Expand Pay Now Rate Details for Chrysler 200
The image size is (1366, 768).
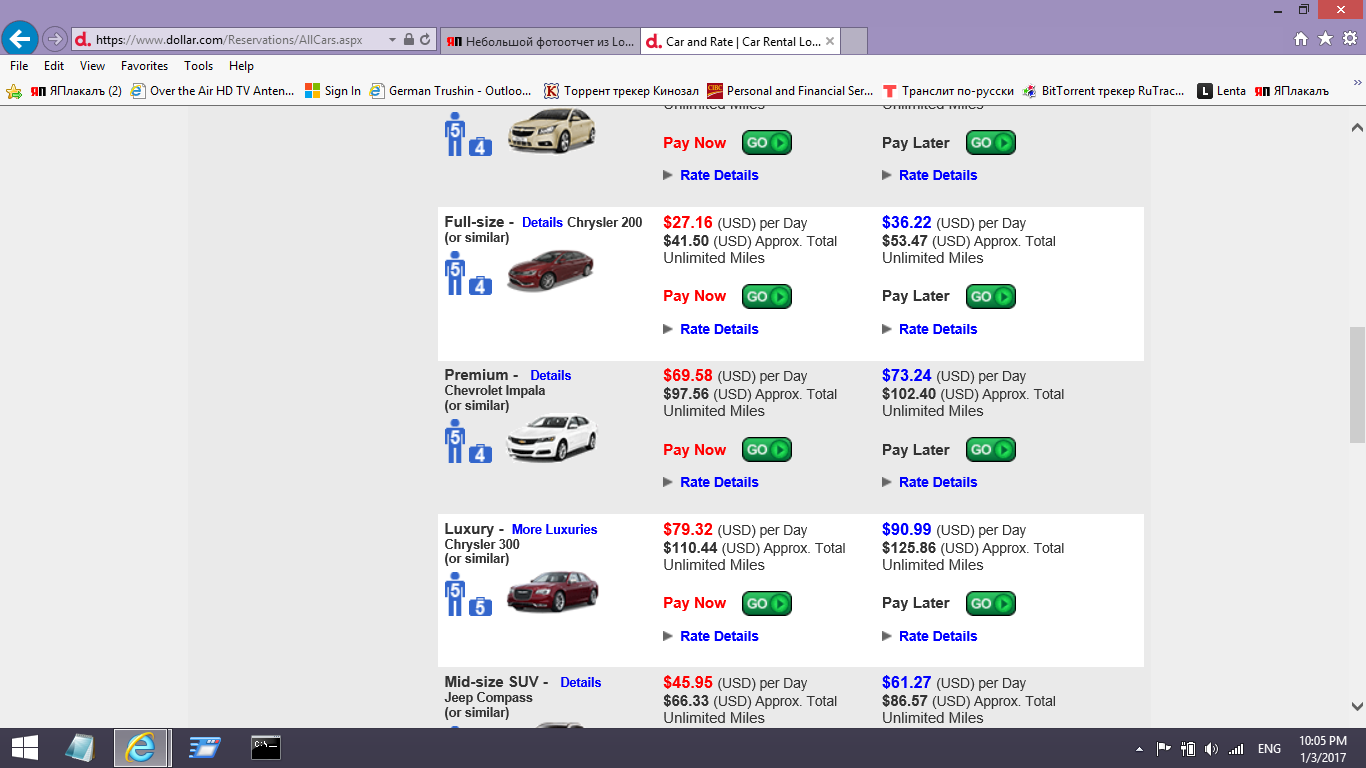click(x=711, y=329)
